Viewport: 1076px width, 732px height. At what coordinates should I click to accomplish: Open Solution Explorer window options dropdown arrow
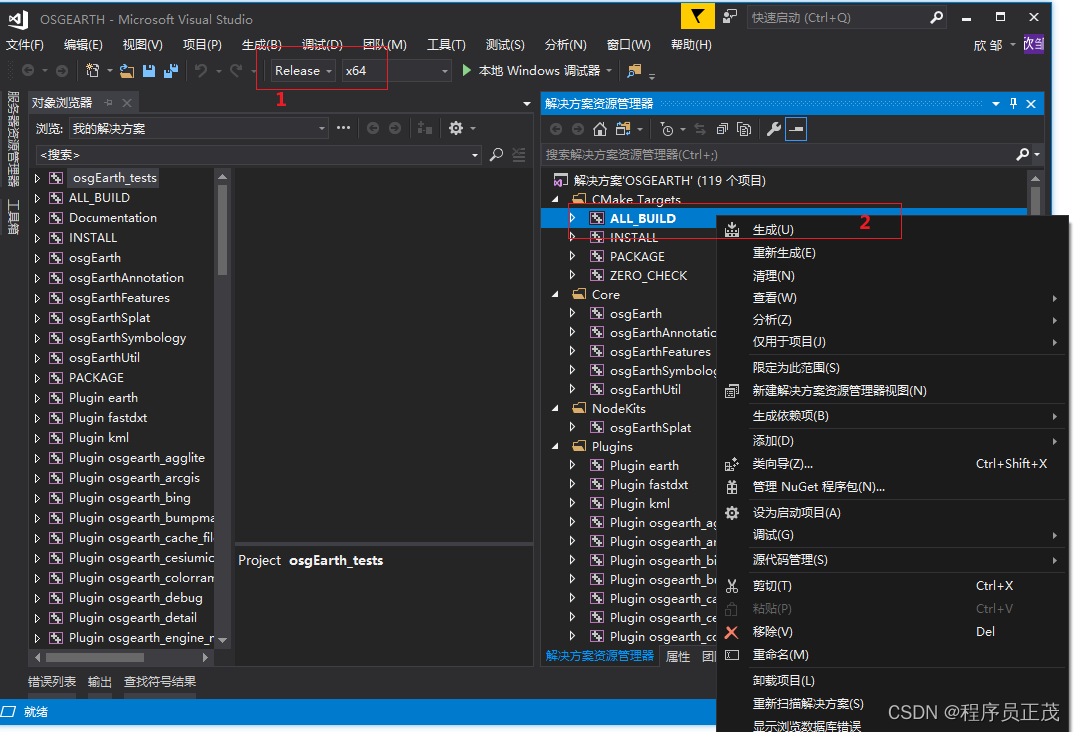(x=996, y=104)
